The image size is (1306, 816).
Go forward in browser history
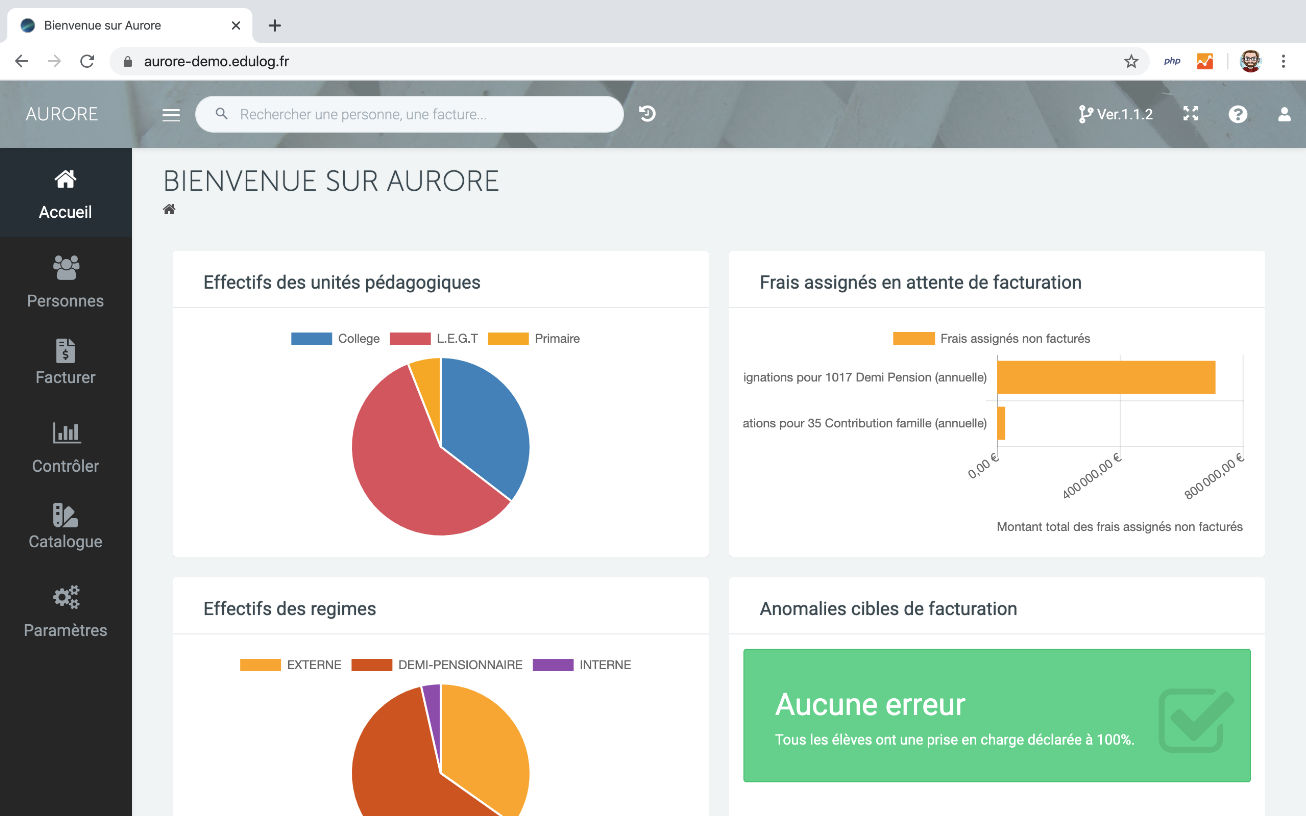point(54,61)
